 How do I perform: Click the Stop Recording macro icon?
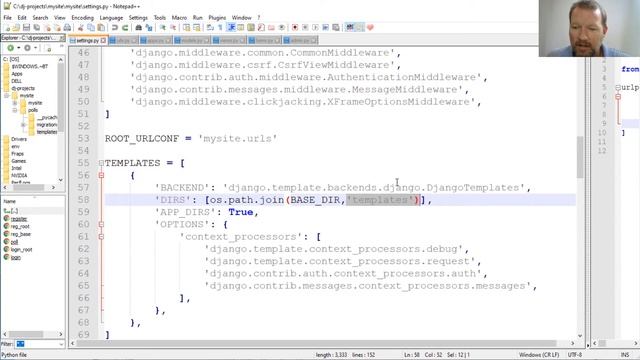(x=305, y=28)
